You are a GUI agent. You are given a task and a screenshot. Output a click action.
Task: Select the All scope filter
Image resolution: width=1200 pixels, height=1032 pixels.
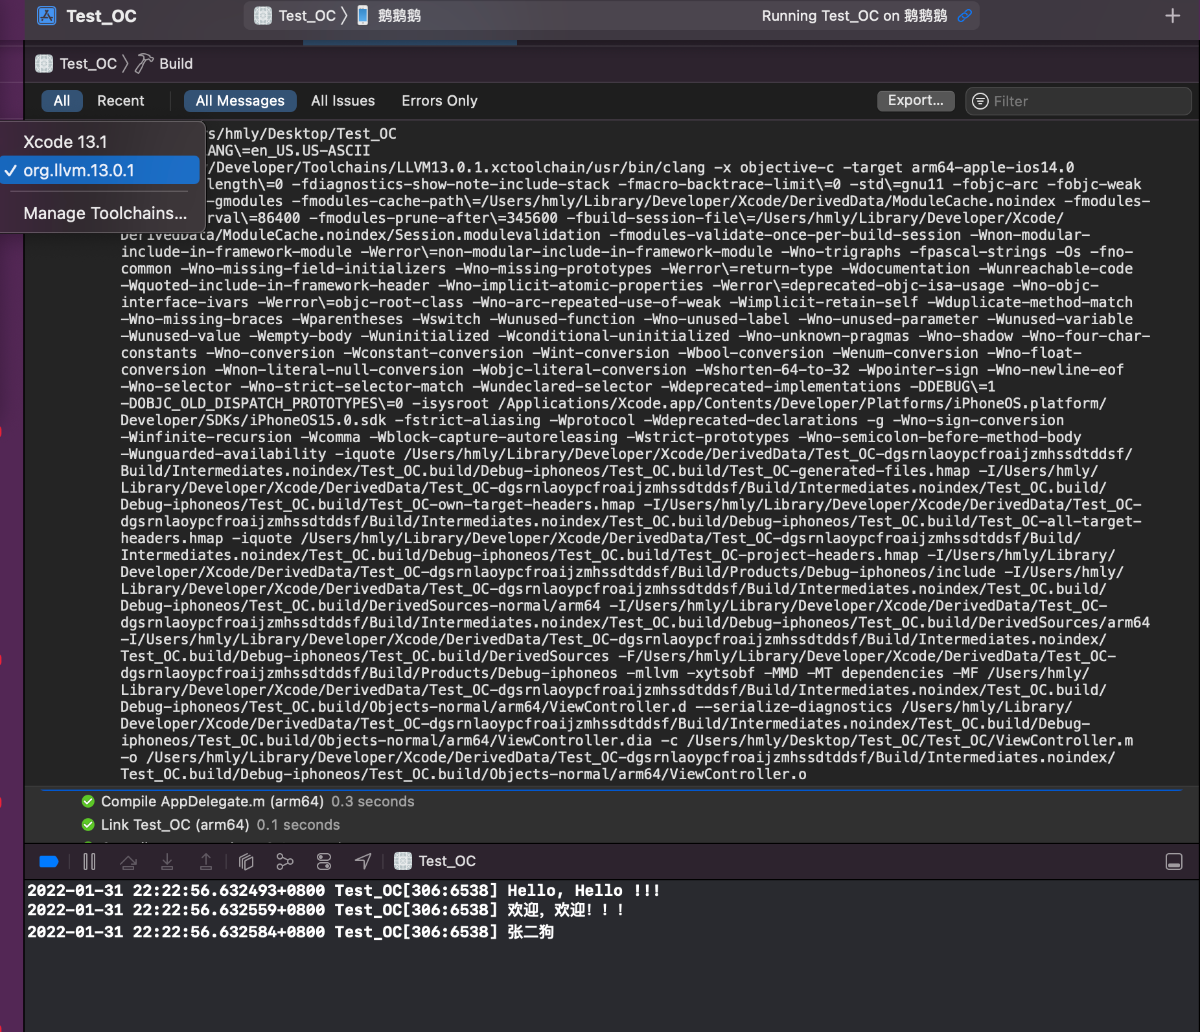point(62,101)
